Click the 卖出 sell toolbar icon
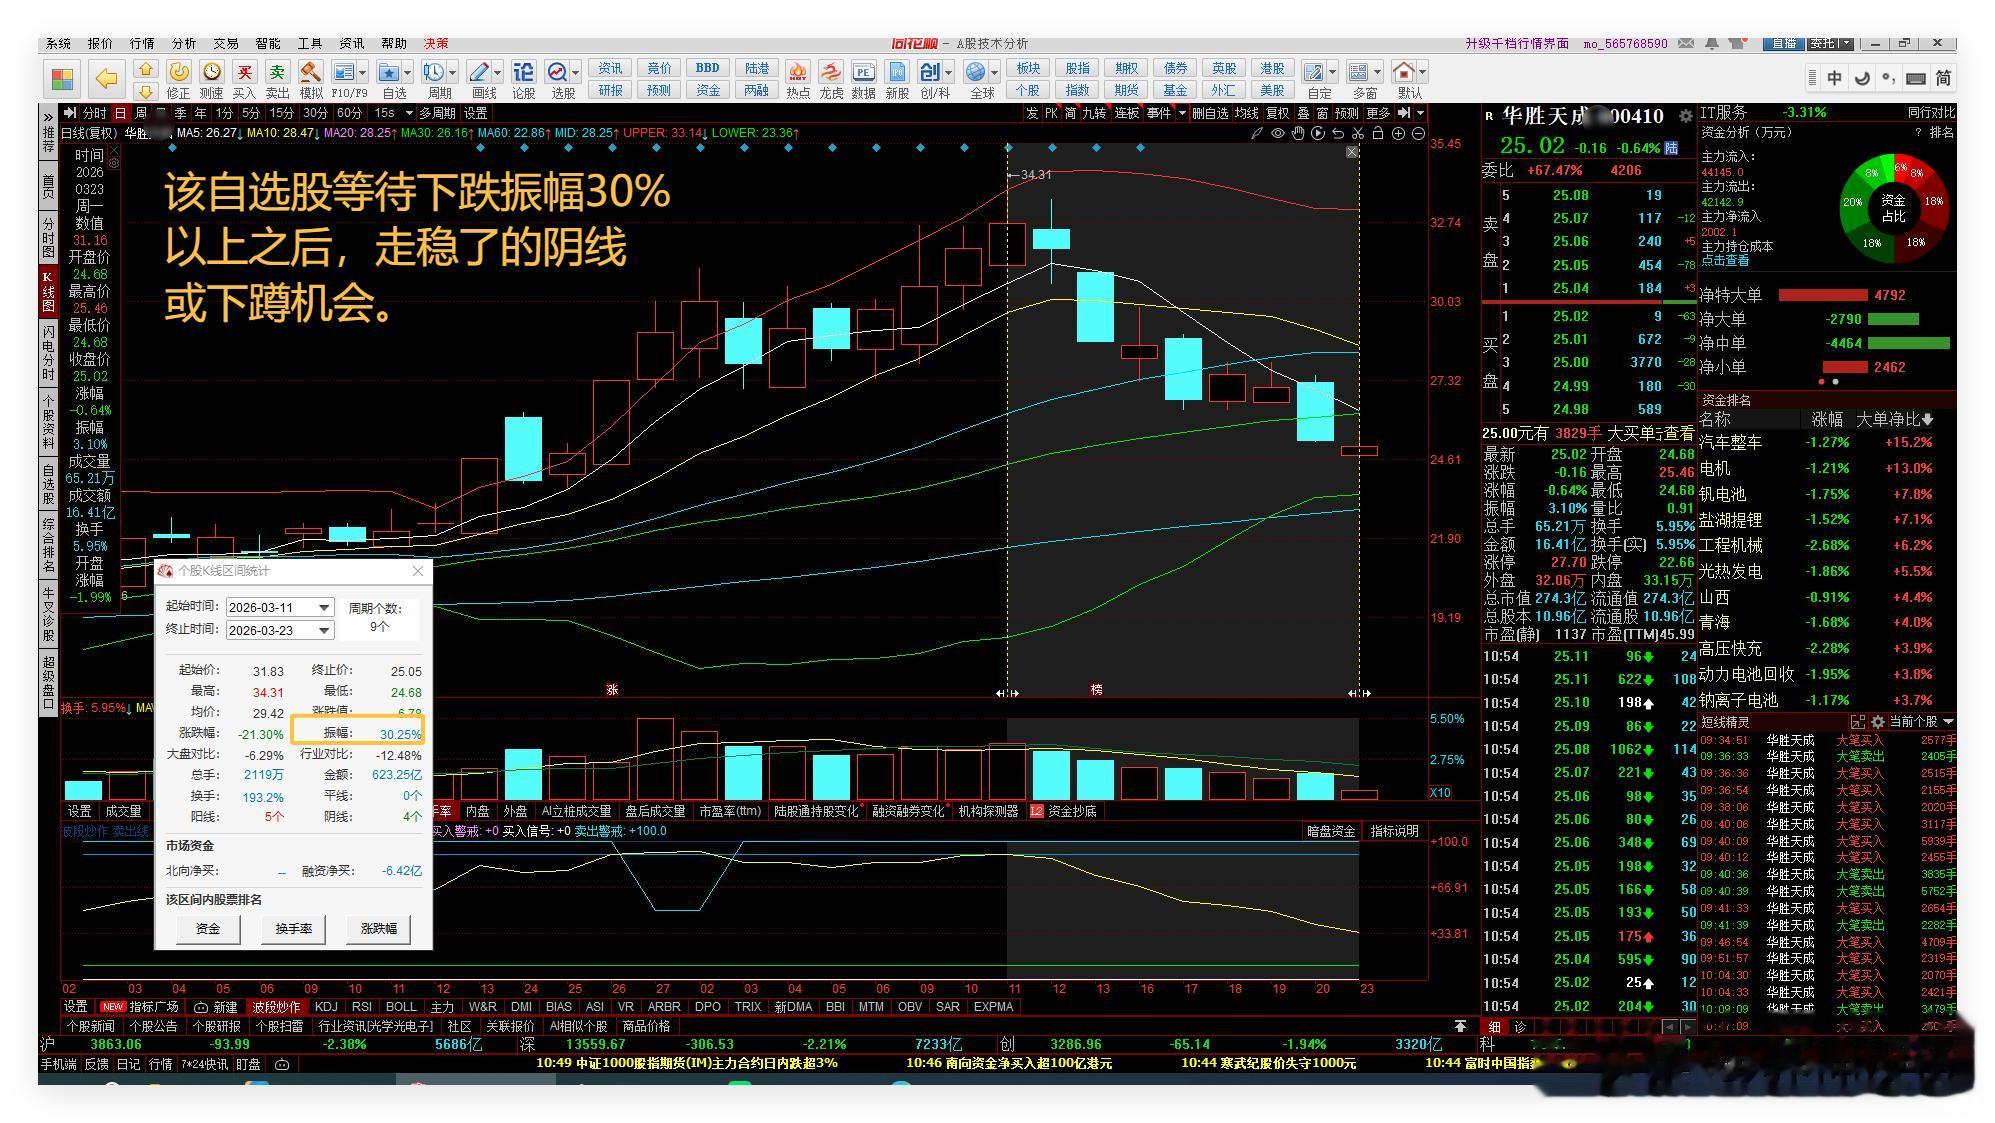Screen dimensions: 1995x1123 [277, 73]
